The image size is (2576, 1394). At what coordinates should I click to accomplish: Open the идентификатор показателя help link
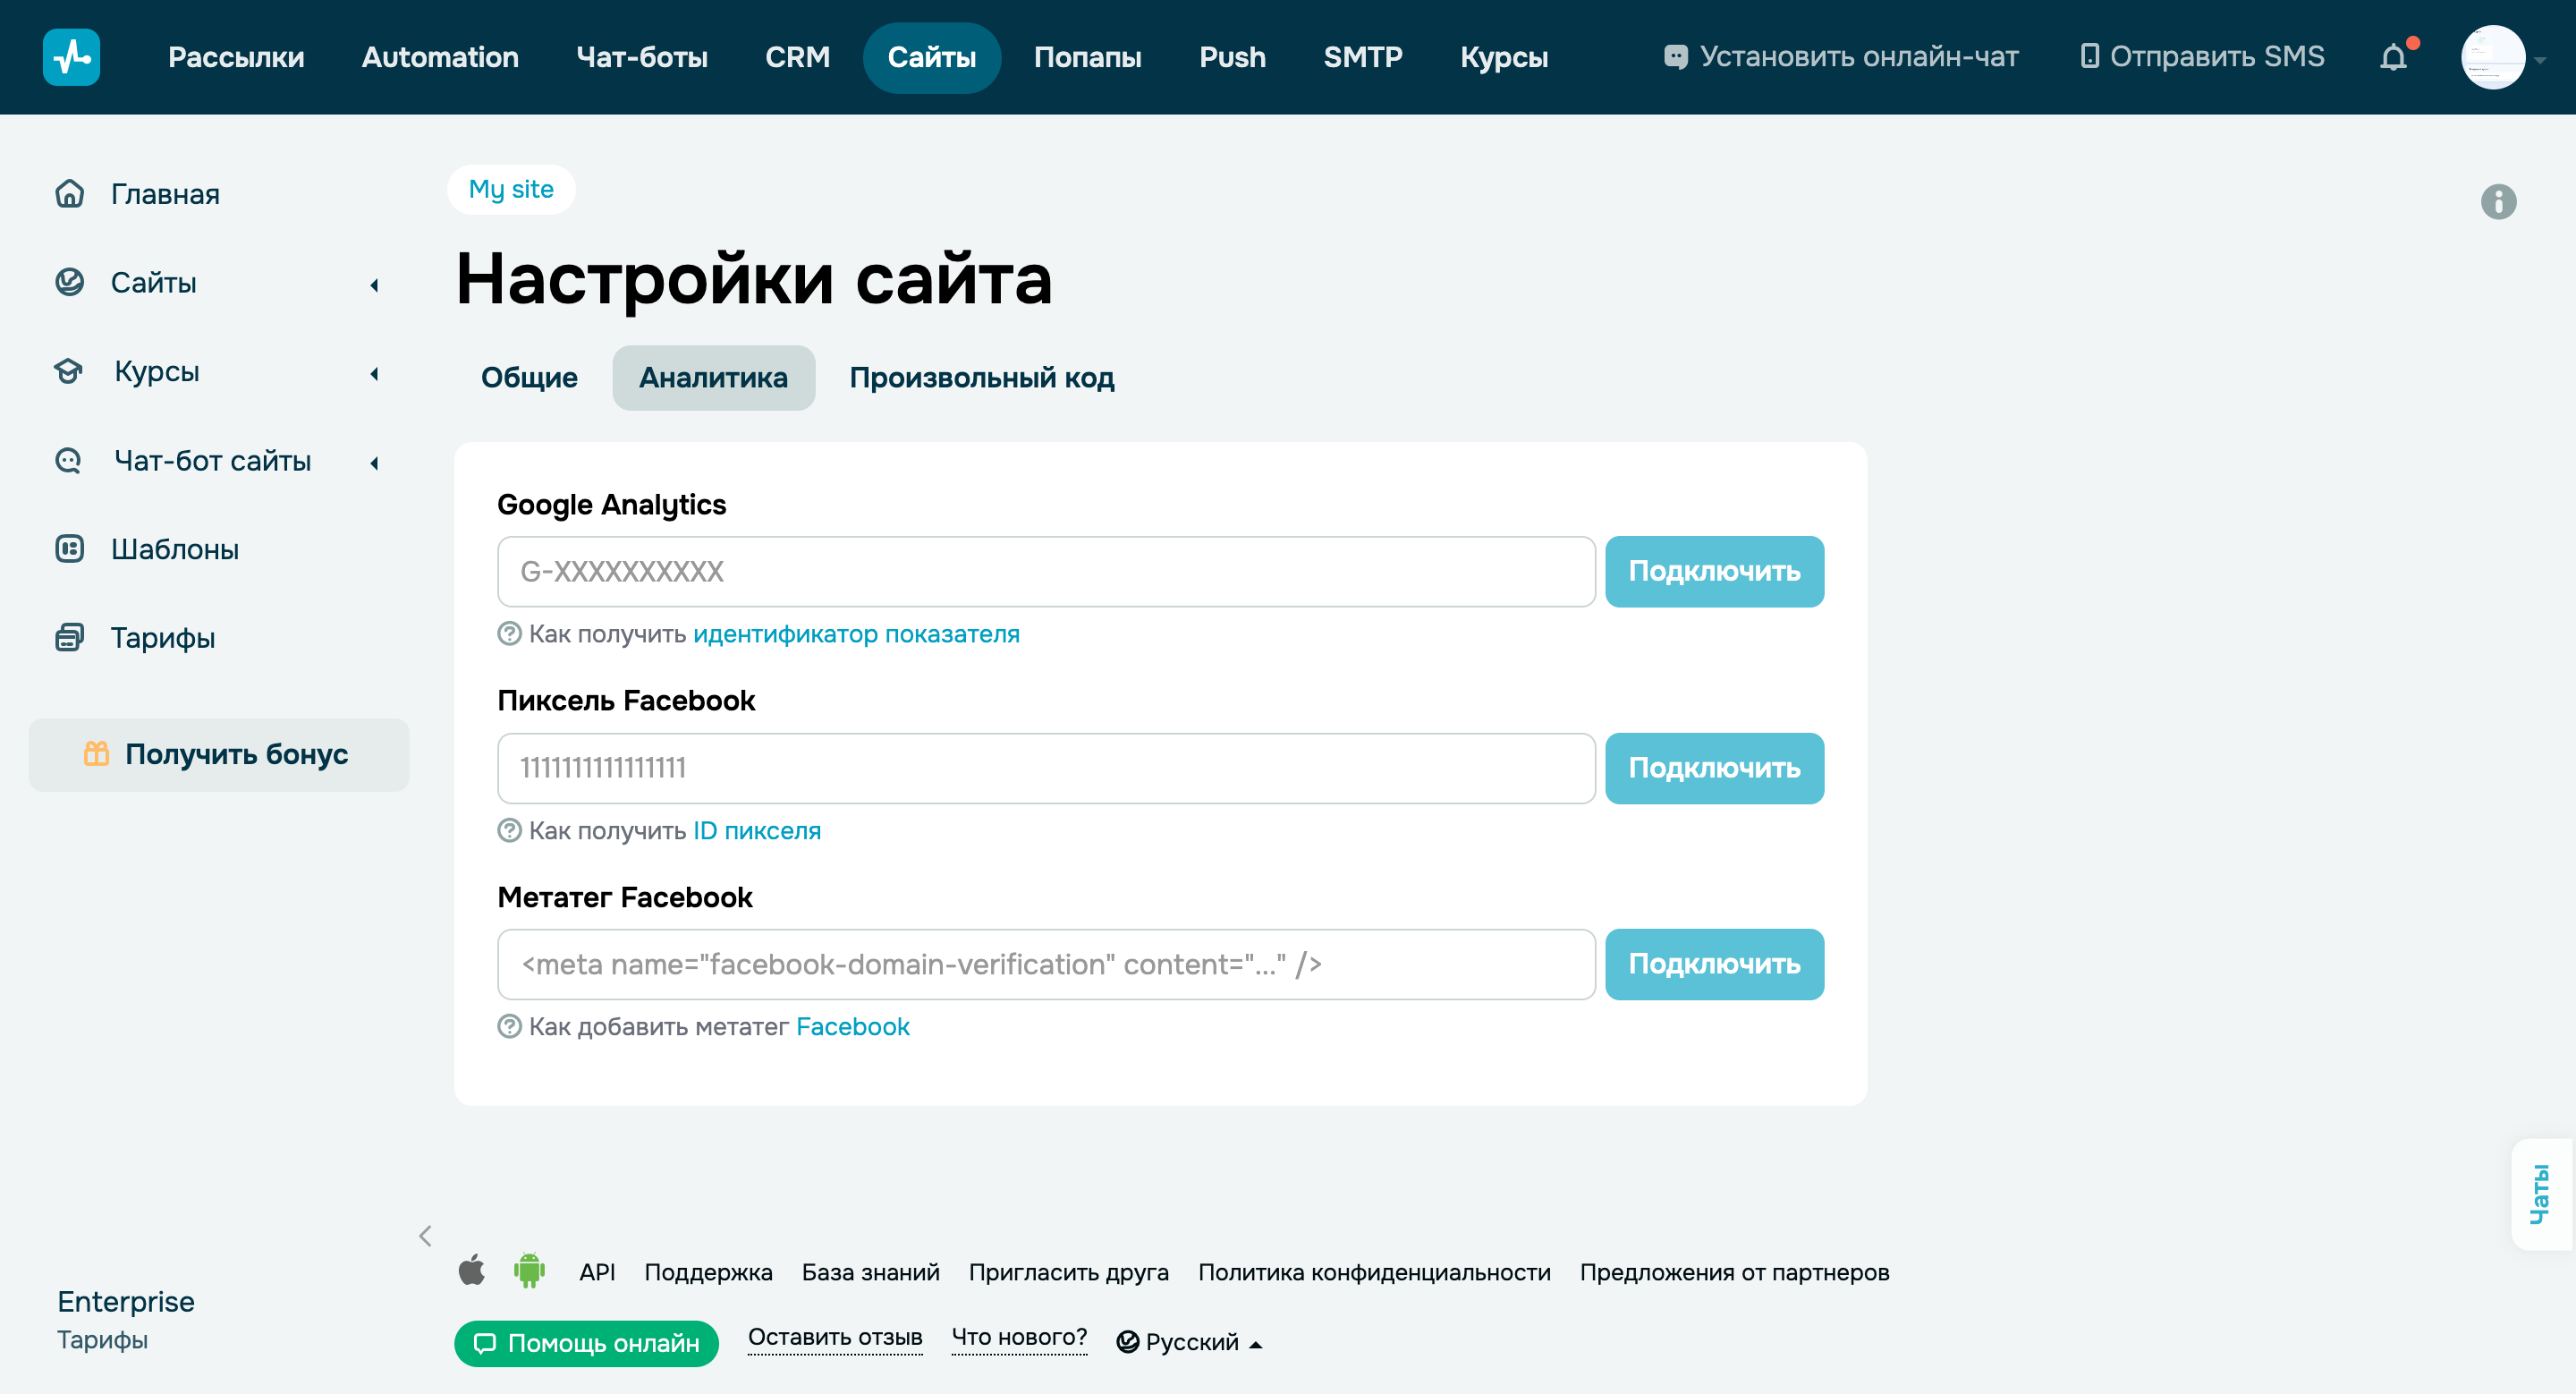coord(856,634)
